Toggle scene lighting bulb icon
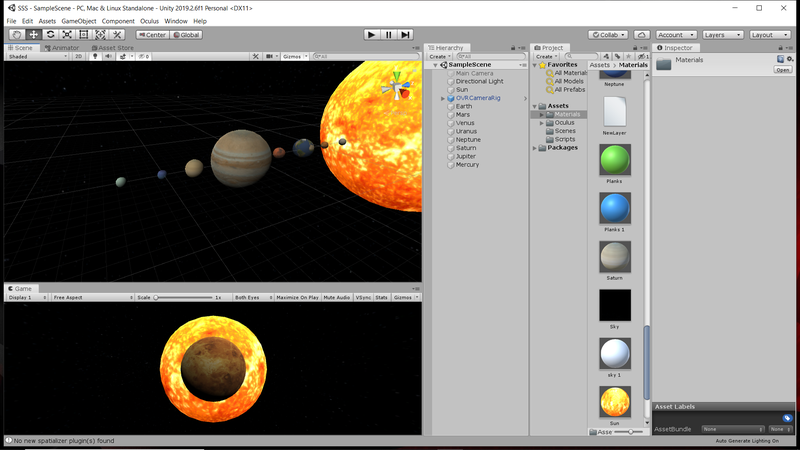This screenshot has width=800, height=450. (x=96, y=57)
